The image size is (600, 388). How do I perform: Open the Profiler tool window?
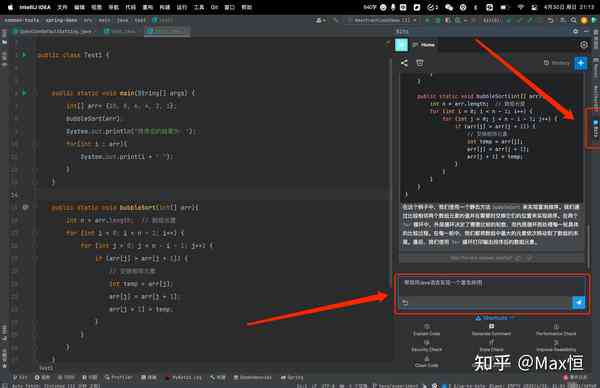pos(118,377)
